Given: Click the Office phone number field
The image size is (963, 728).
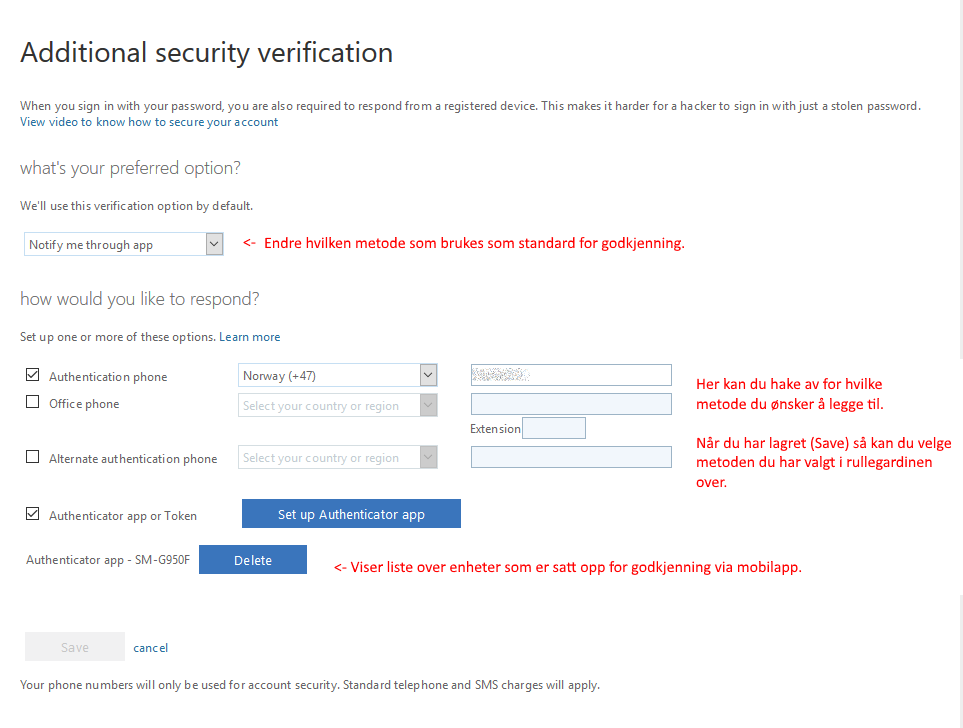Looking at the screenshot, I should click(571, 404).
